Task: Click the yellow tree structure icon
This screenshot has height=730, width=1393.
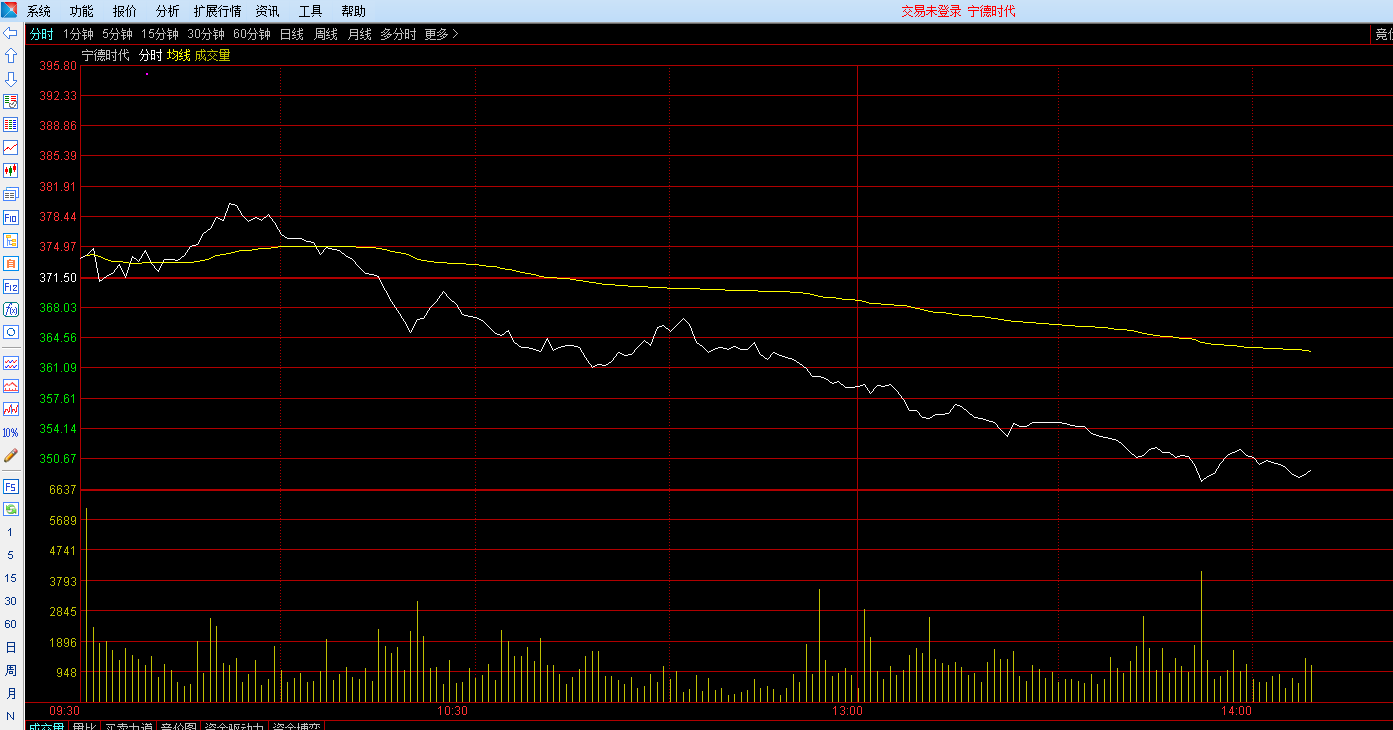Action: click(x=11, y=240)
